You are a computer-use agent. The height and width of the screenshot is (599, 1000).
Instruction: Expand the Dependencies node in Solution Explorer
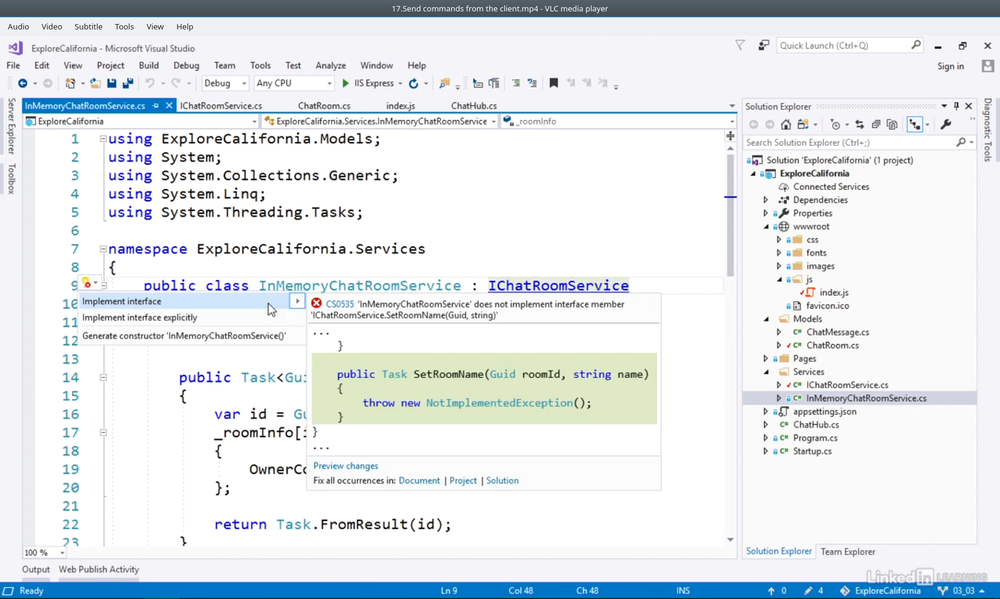pyautogui.click(x=766, y=200)
